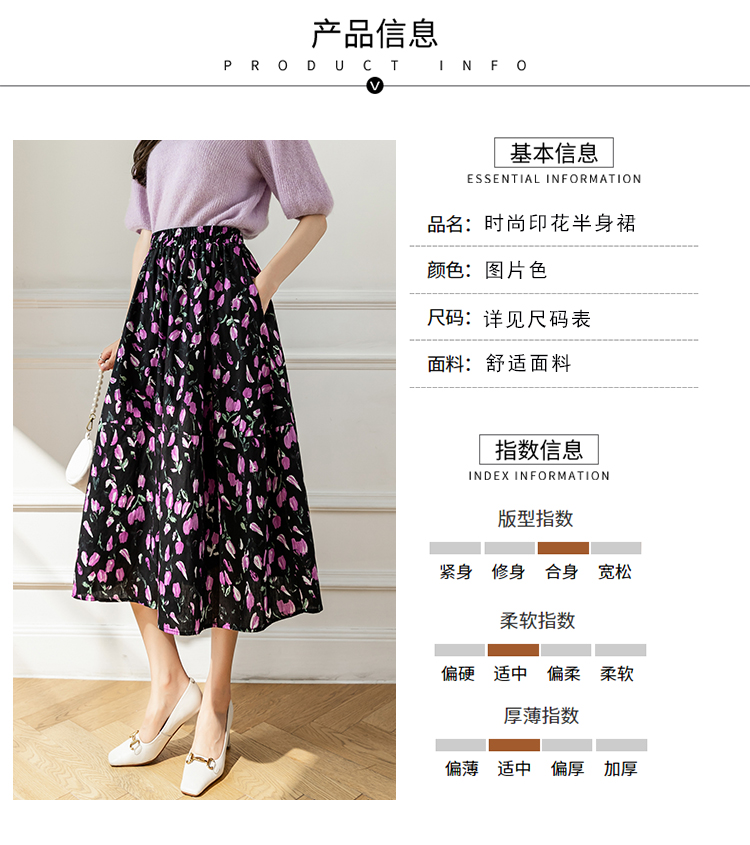The width and height of the screenshot is (750, 845).
Task: Select the gray 偏硬 softness bar
Action: point(460,650)
